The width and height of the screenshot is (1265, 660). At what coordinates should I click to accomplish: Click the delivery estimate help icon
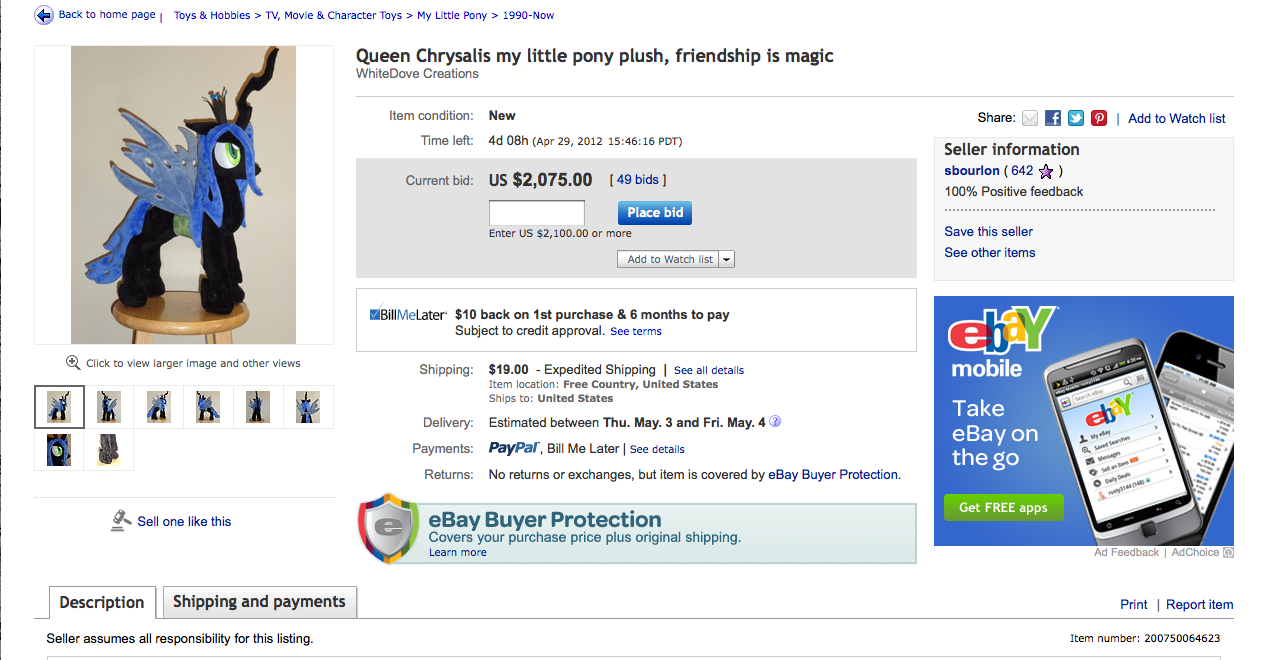pos(775,422)
